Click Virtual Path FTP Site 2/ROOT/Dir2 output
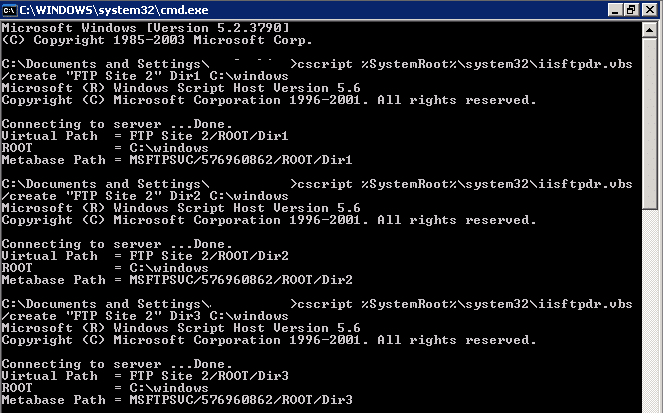This screenshot has width=663, height=413. pos(145,256)
